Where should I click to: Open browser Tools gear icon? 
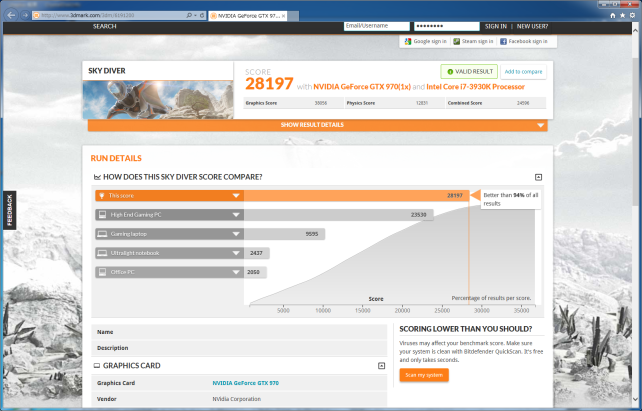point(632,16)
